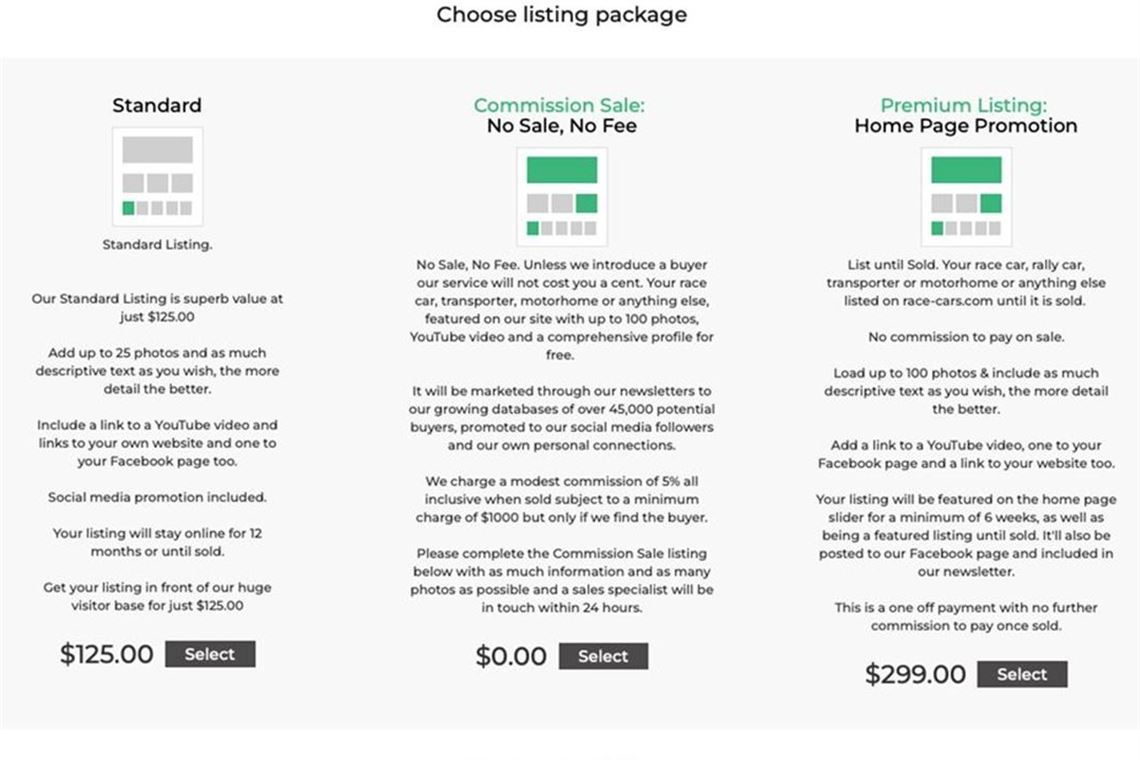The height and width of the screenshot is (760, 1140).
Task: Select the $299.00 Premium Listing package
Action: pyautogui.click(x=1021, y=674)
